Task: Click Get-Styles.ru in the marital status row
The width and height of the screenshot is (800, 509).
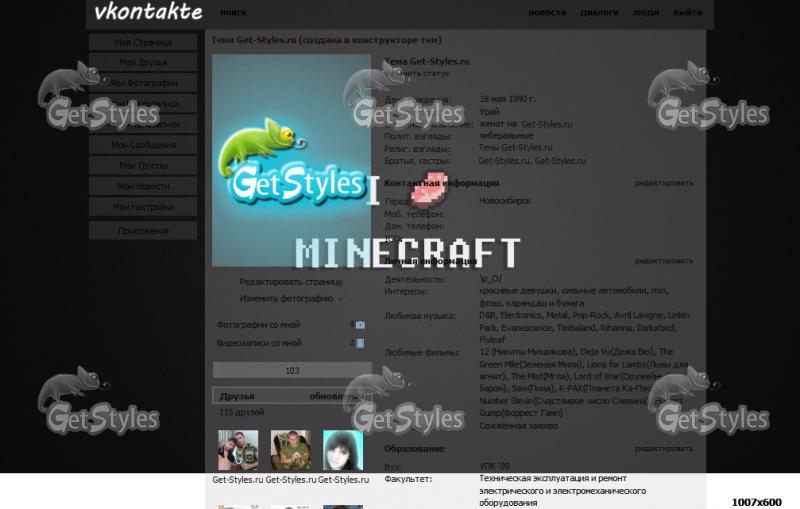Action: click(547, 124)
